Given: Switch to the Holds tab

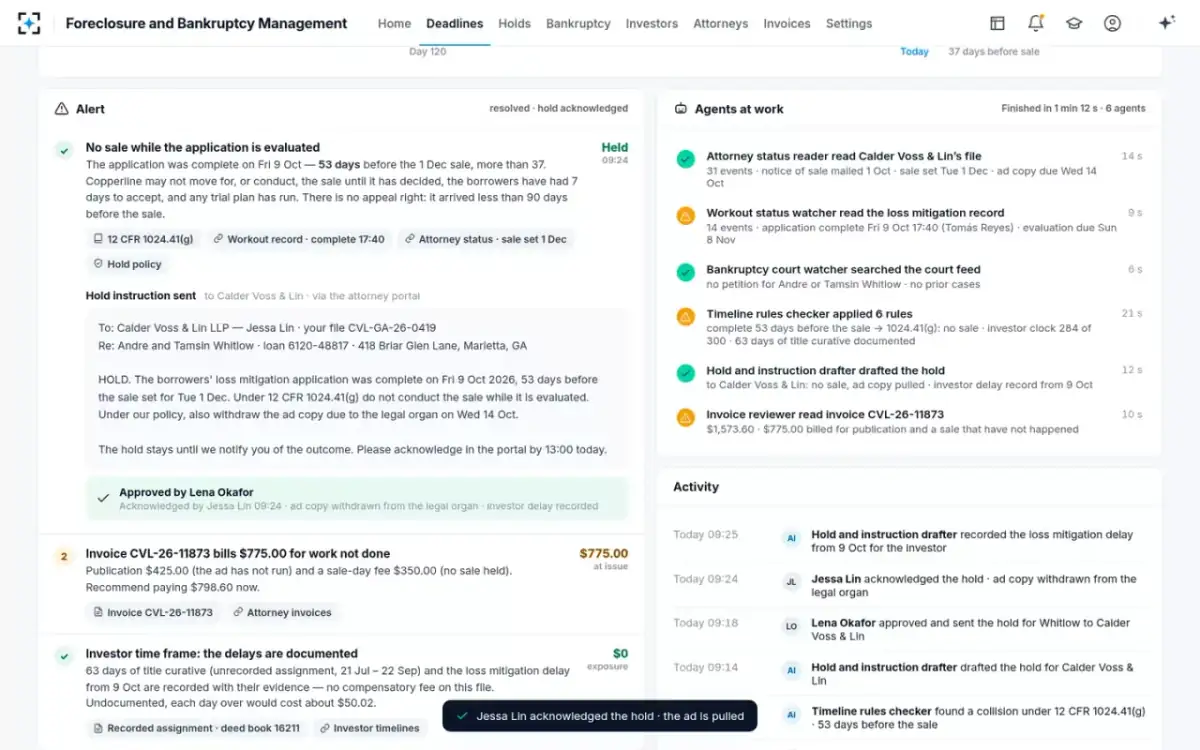Looking at the screenshot, I should [x=514, y=23].
